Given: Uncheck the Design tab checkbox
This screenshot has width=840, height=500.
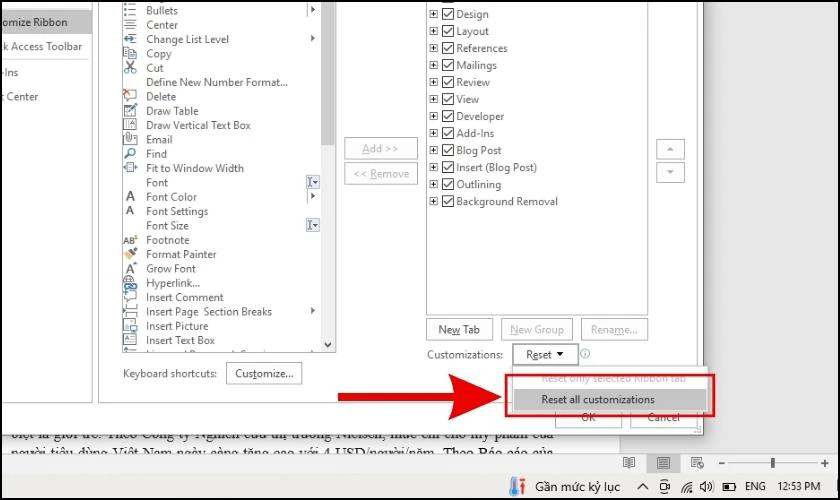Looking at the screenshot, I should (448, 14).
